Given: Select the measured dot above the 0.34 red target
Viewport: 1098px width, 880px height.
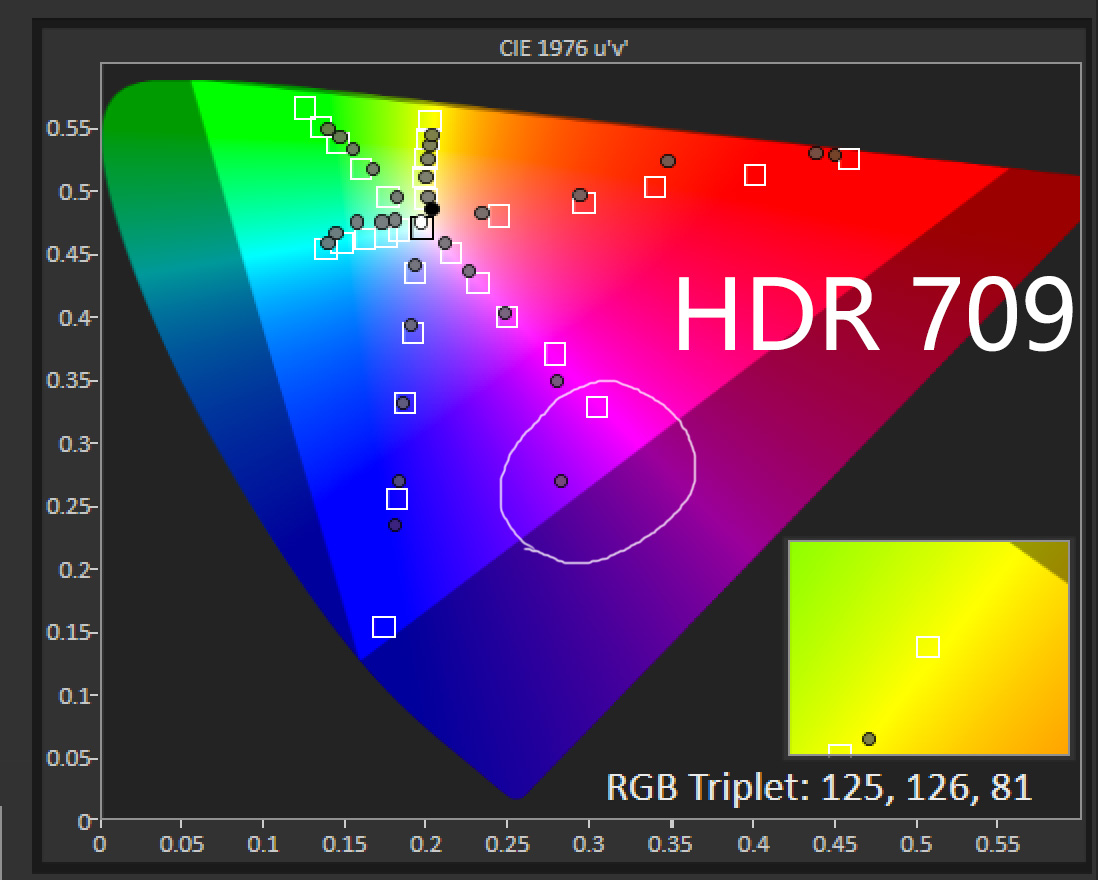Looking at the screenshot, I should point(668,161).
